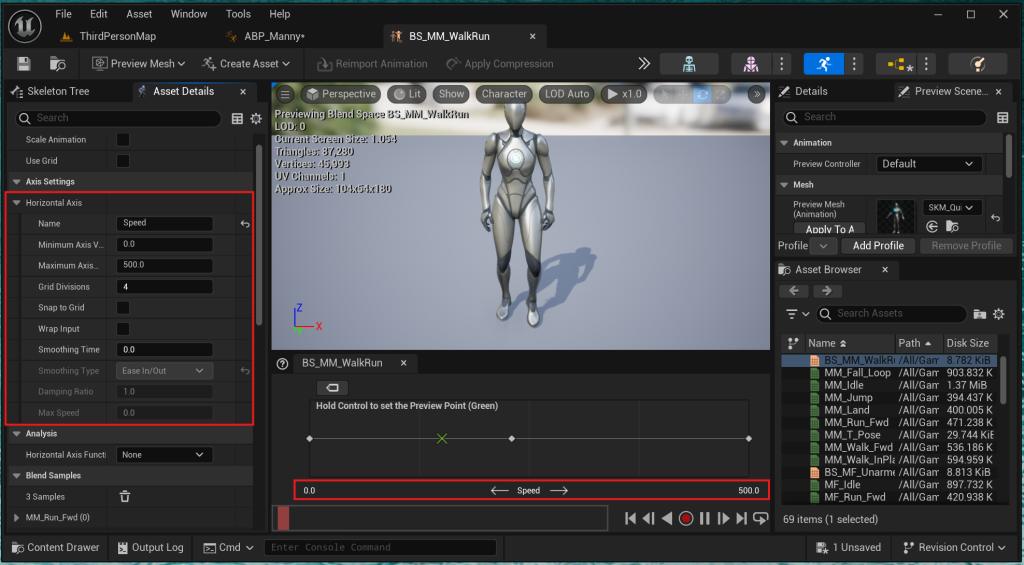
Task: Click the Maximum Axis Value 500.0 field
Action: click(x=164, y=266)
